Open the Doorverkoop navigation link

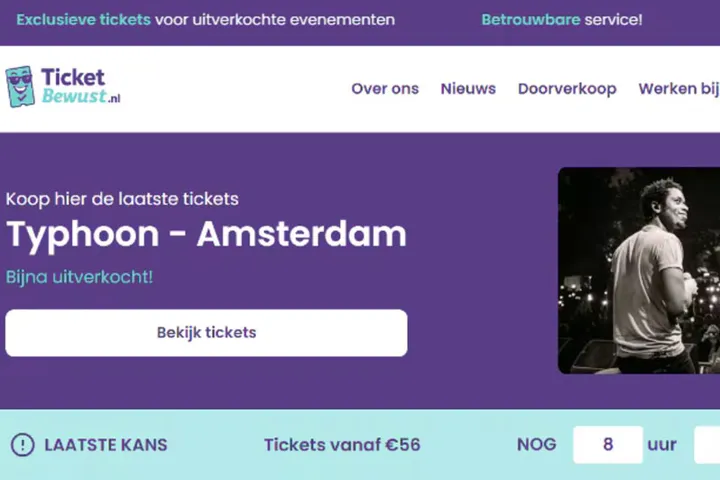[x=567, y=89]
